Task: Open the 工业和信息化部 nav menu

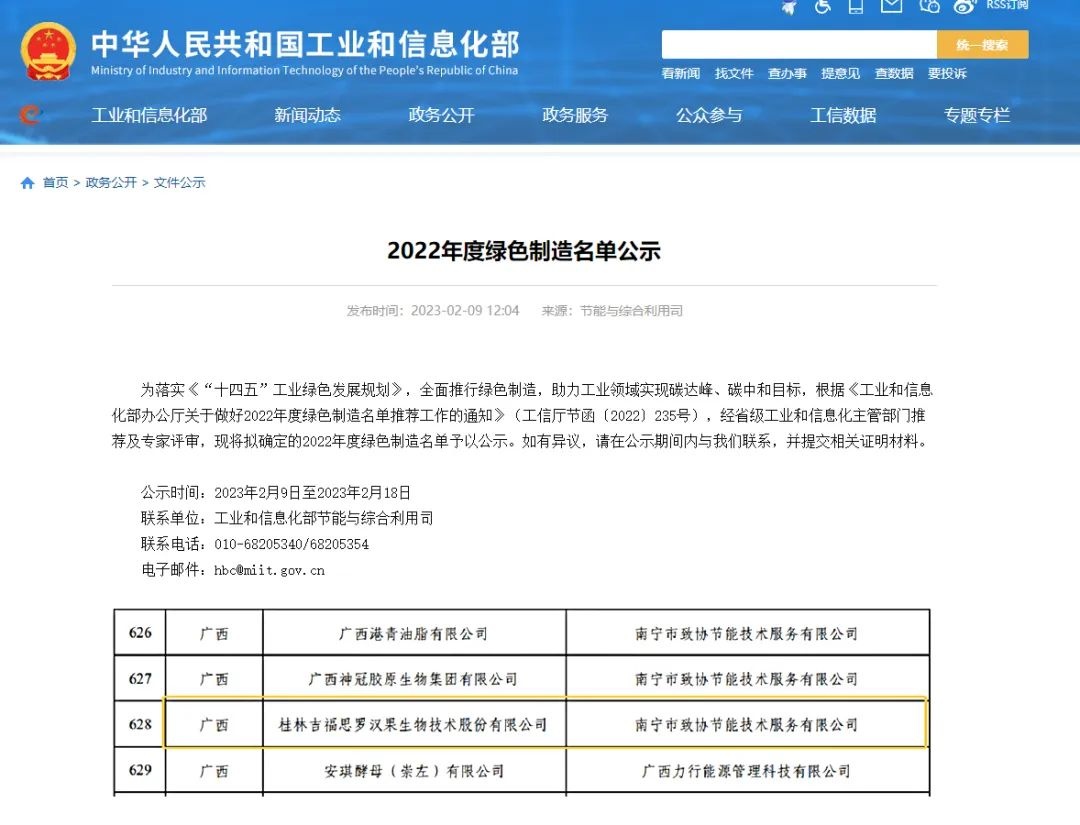Action: 149,115
